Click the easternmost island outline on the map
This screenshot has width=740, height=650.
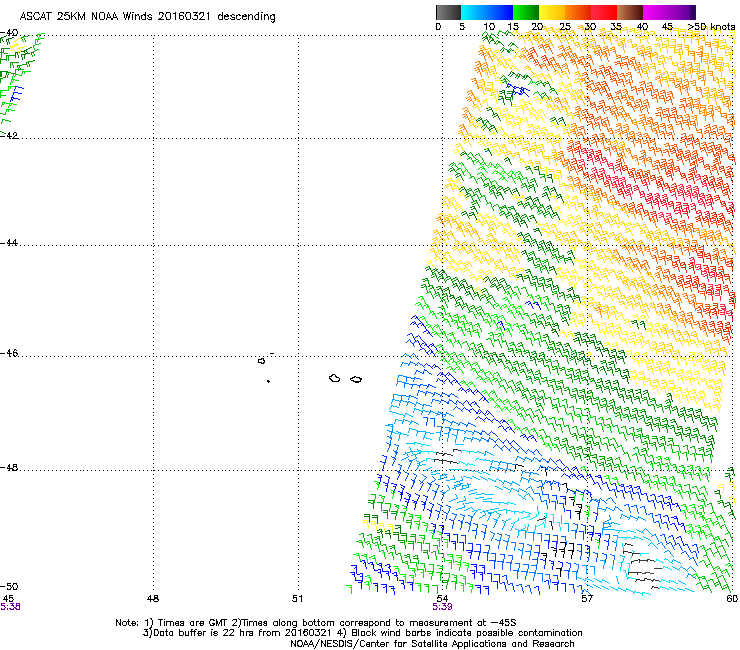(356, 379)
